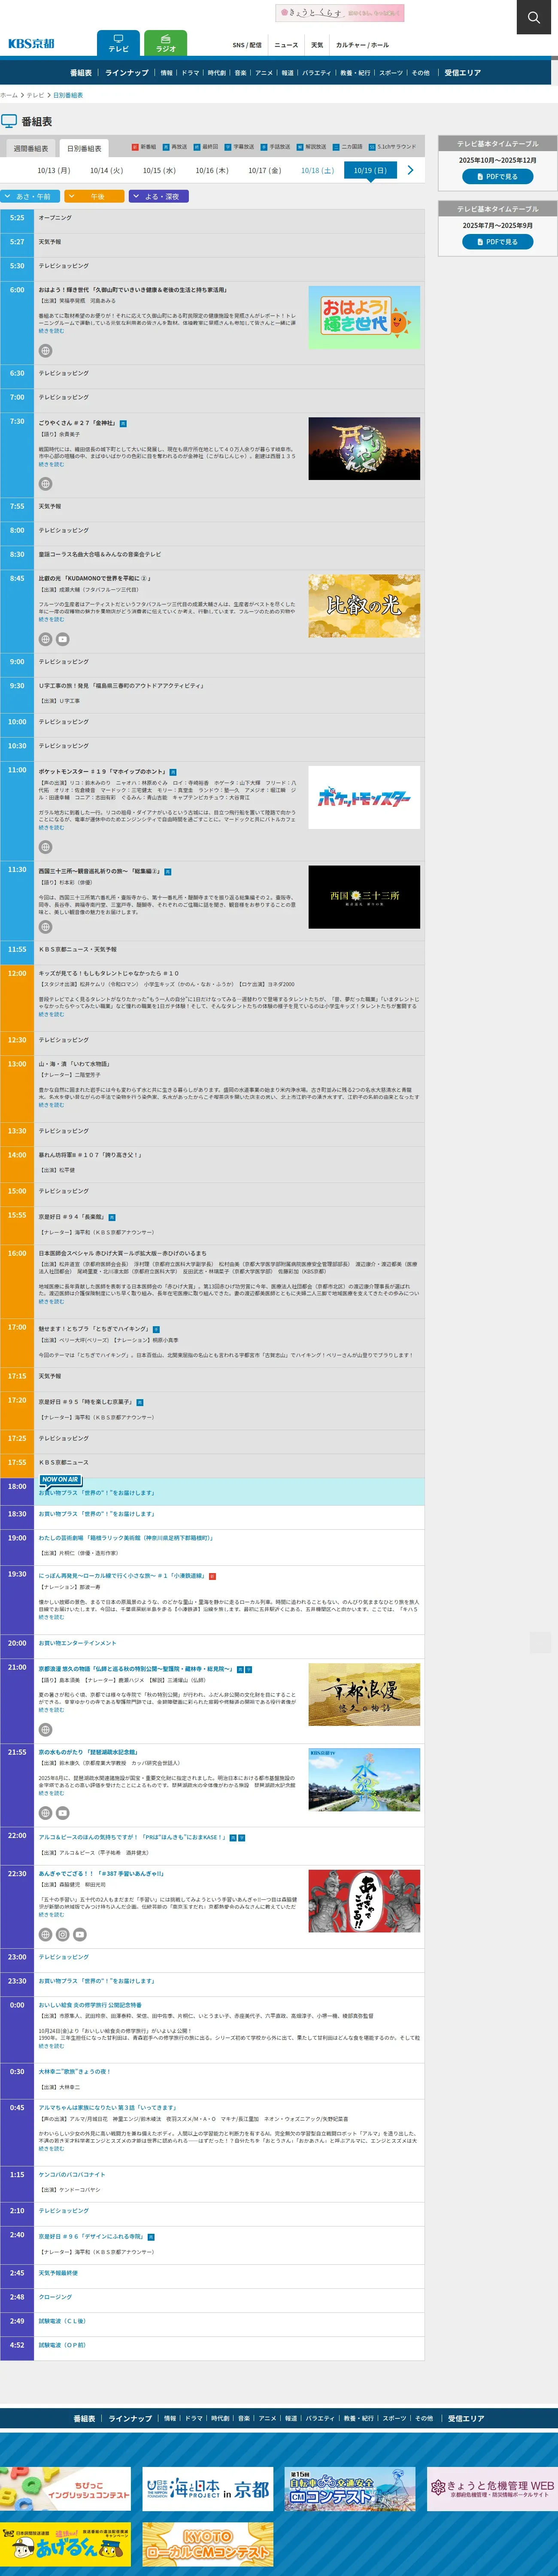
Task: Open きょうと危機管理WEB banner
Action: point(492,2489)
